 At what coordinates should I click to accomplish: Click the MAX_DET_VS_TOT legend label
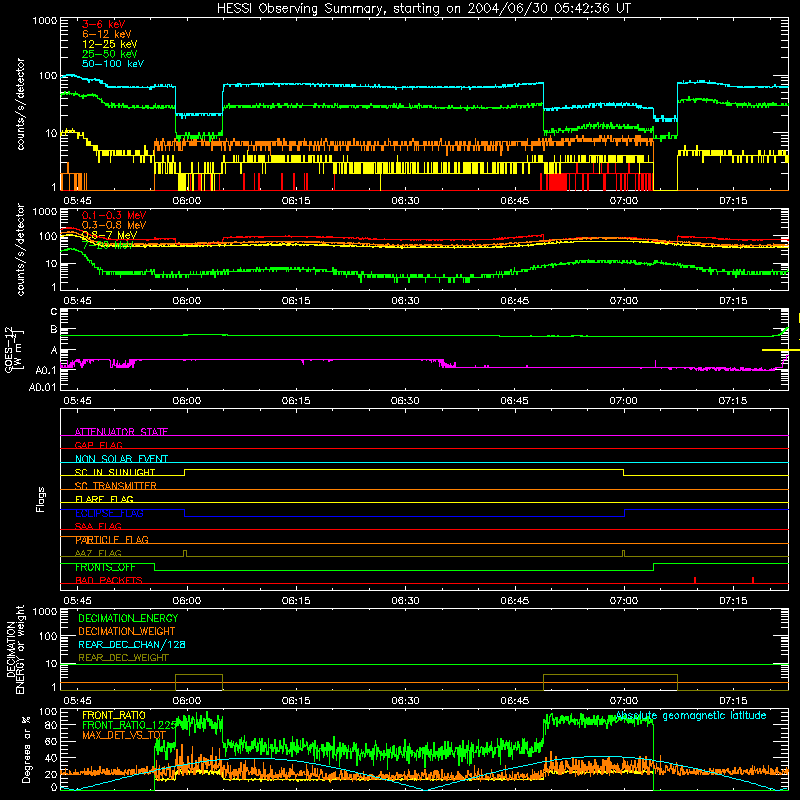click(x=124, y=735)
